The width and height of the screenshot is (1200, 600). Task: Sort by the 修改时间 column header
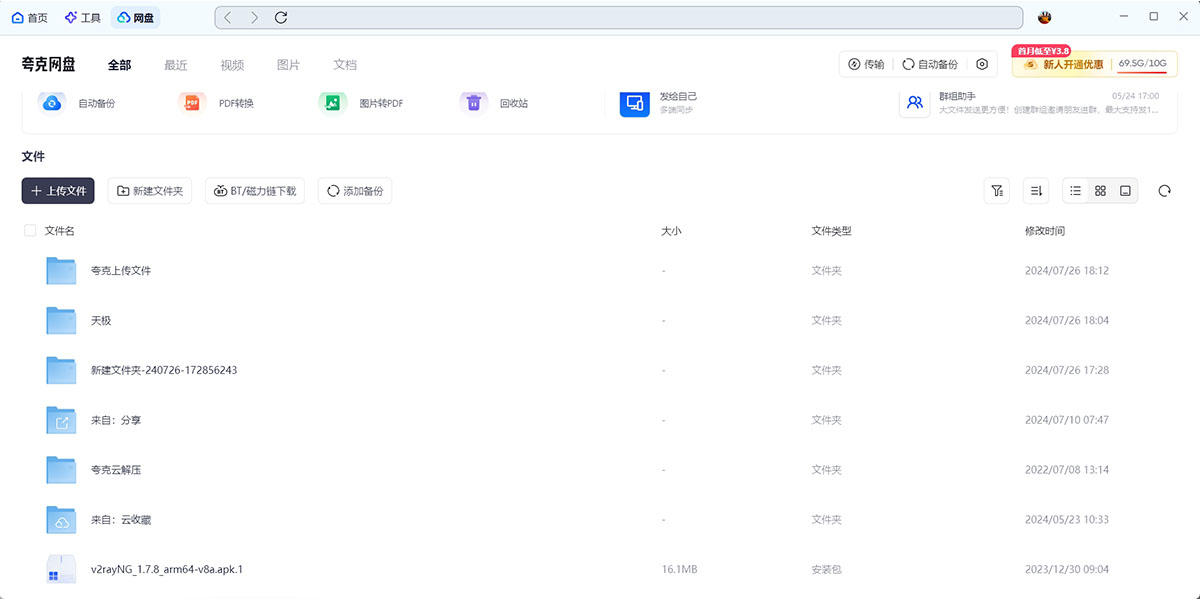(x=1045, y=231)
